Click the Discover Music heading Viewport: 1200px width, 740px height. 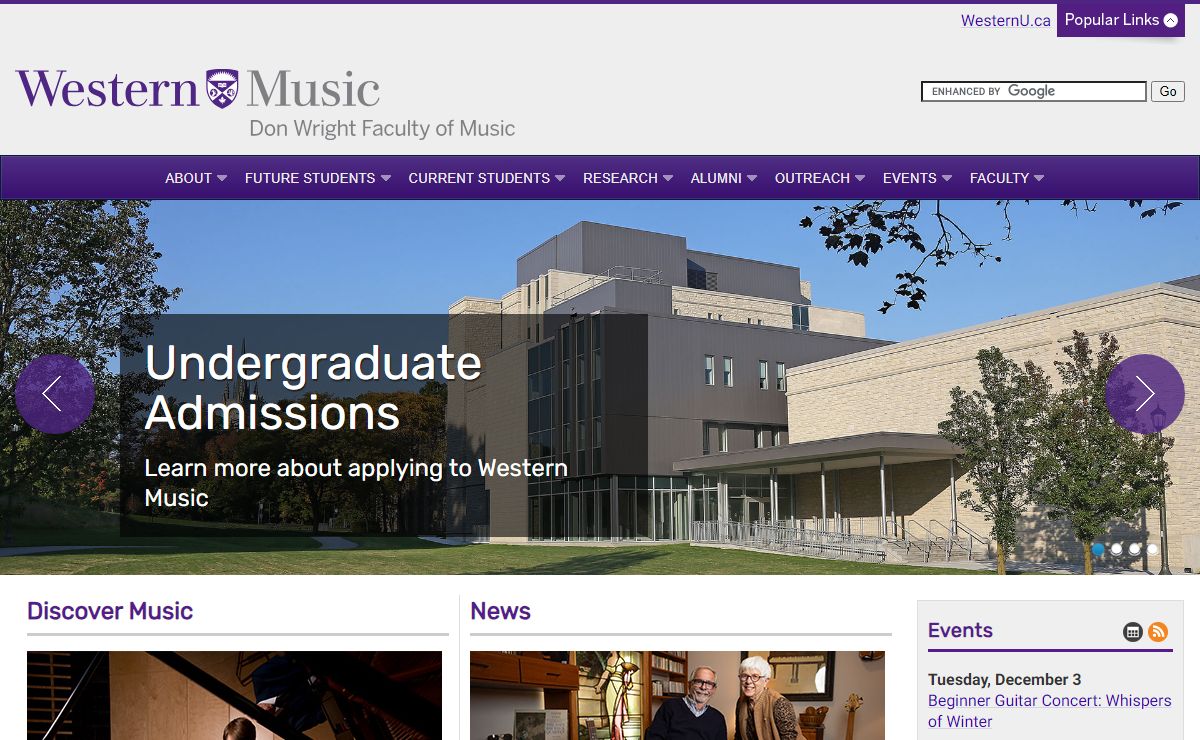(x=110, y=611)
